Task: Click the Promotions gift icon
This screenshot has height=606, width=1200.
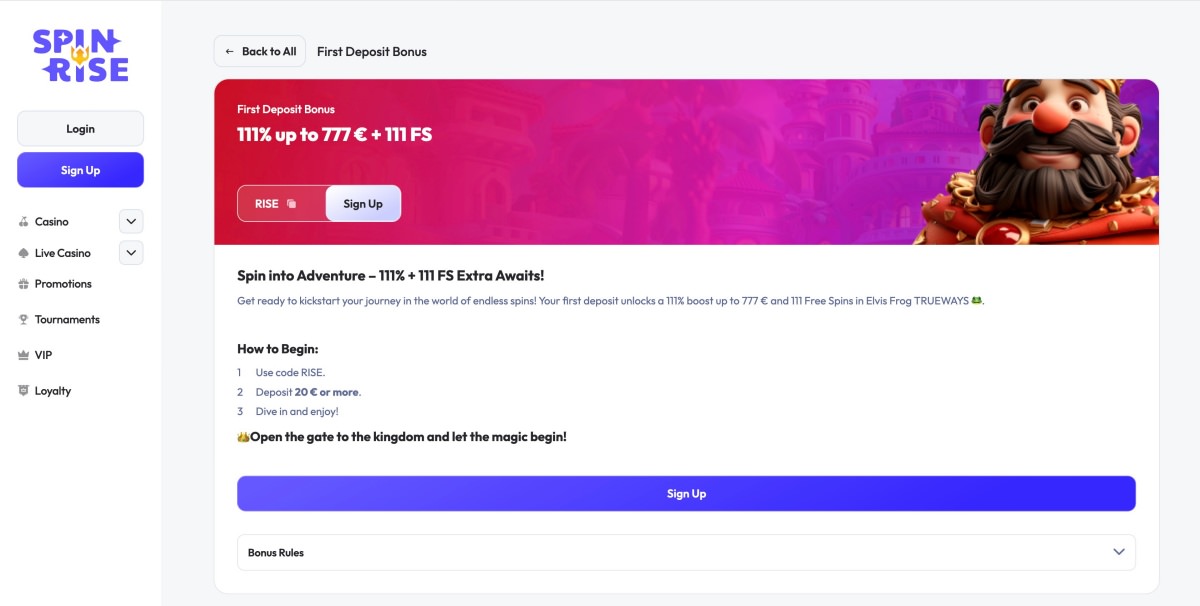Action: (24, 284)
